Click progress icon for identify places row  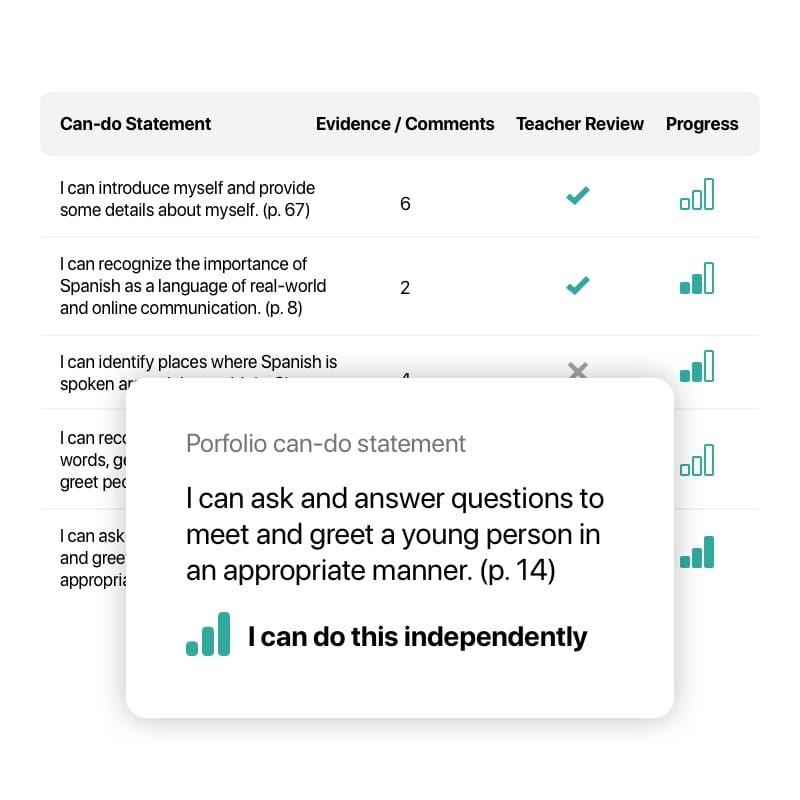pos(696,366)
